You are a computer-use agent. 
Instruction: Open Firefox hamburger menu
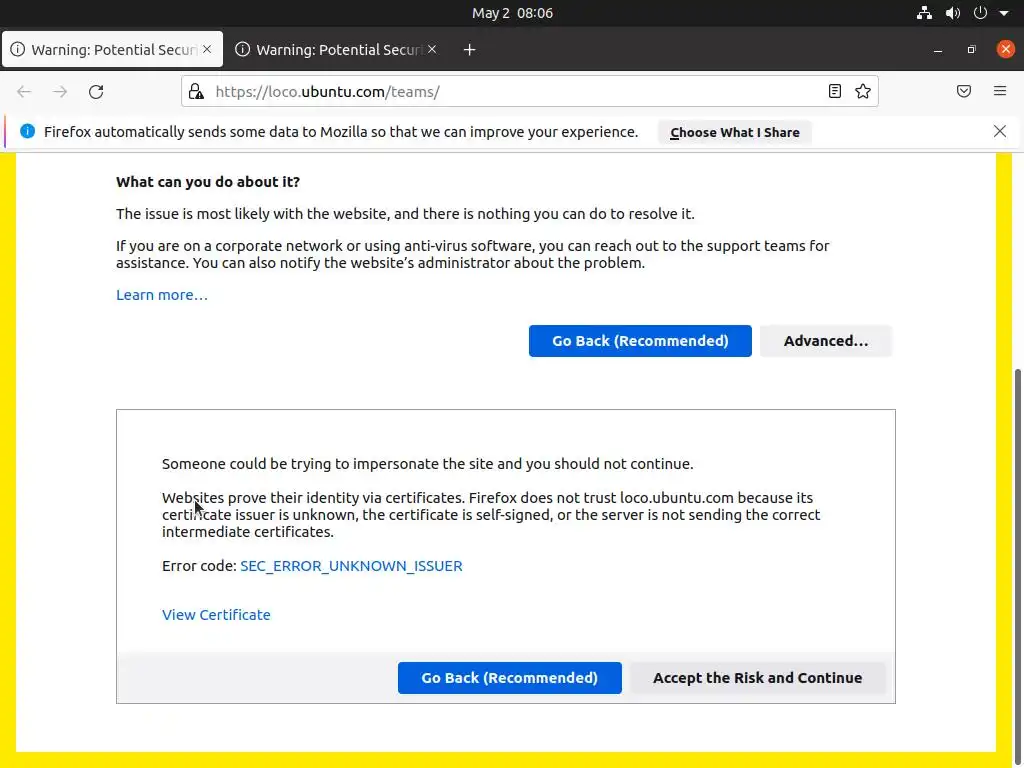(1000, 91)
